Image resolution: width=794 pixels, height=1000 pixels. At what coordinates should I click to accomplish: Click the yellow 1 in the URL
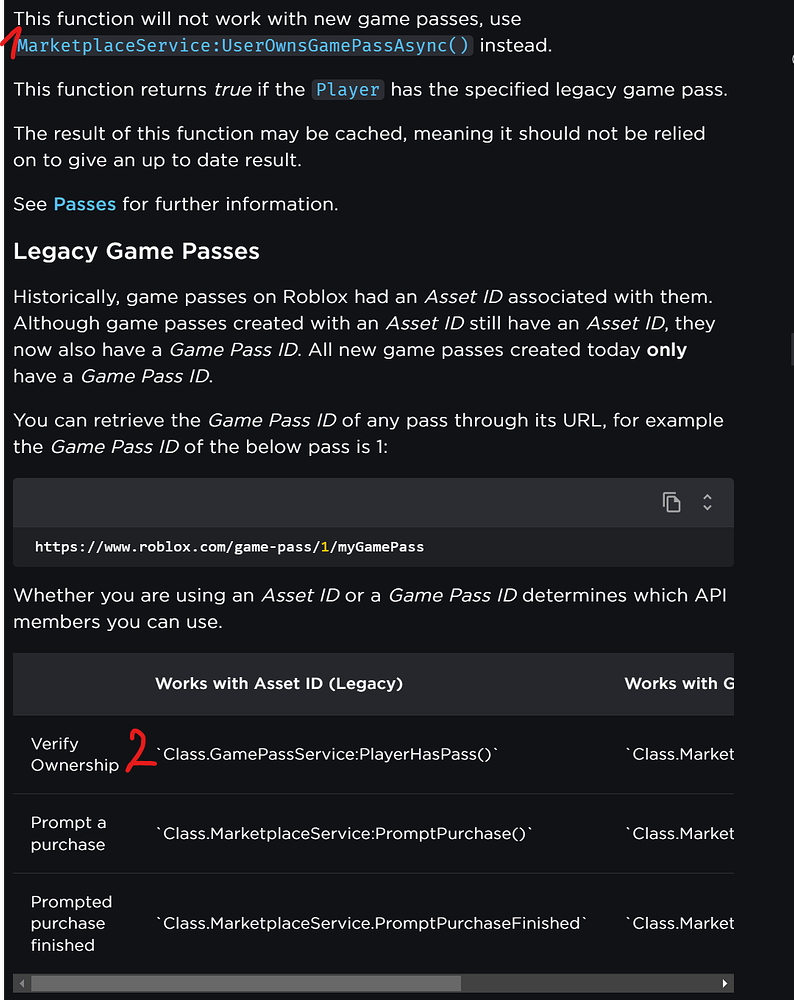pyautogui.click(x=325, y=547)
